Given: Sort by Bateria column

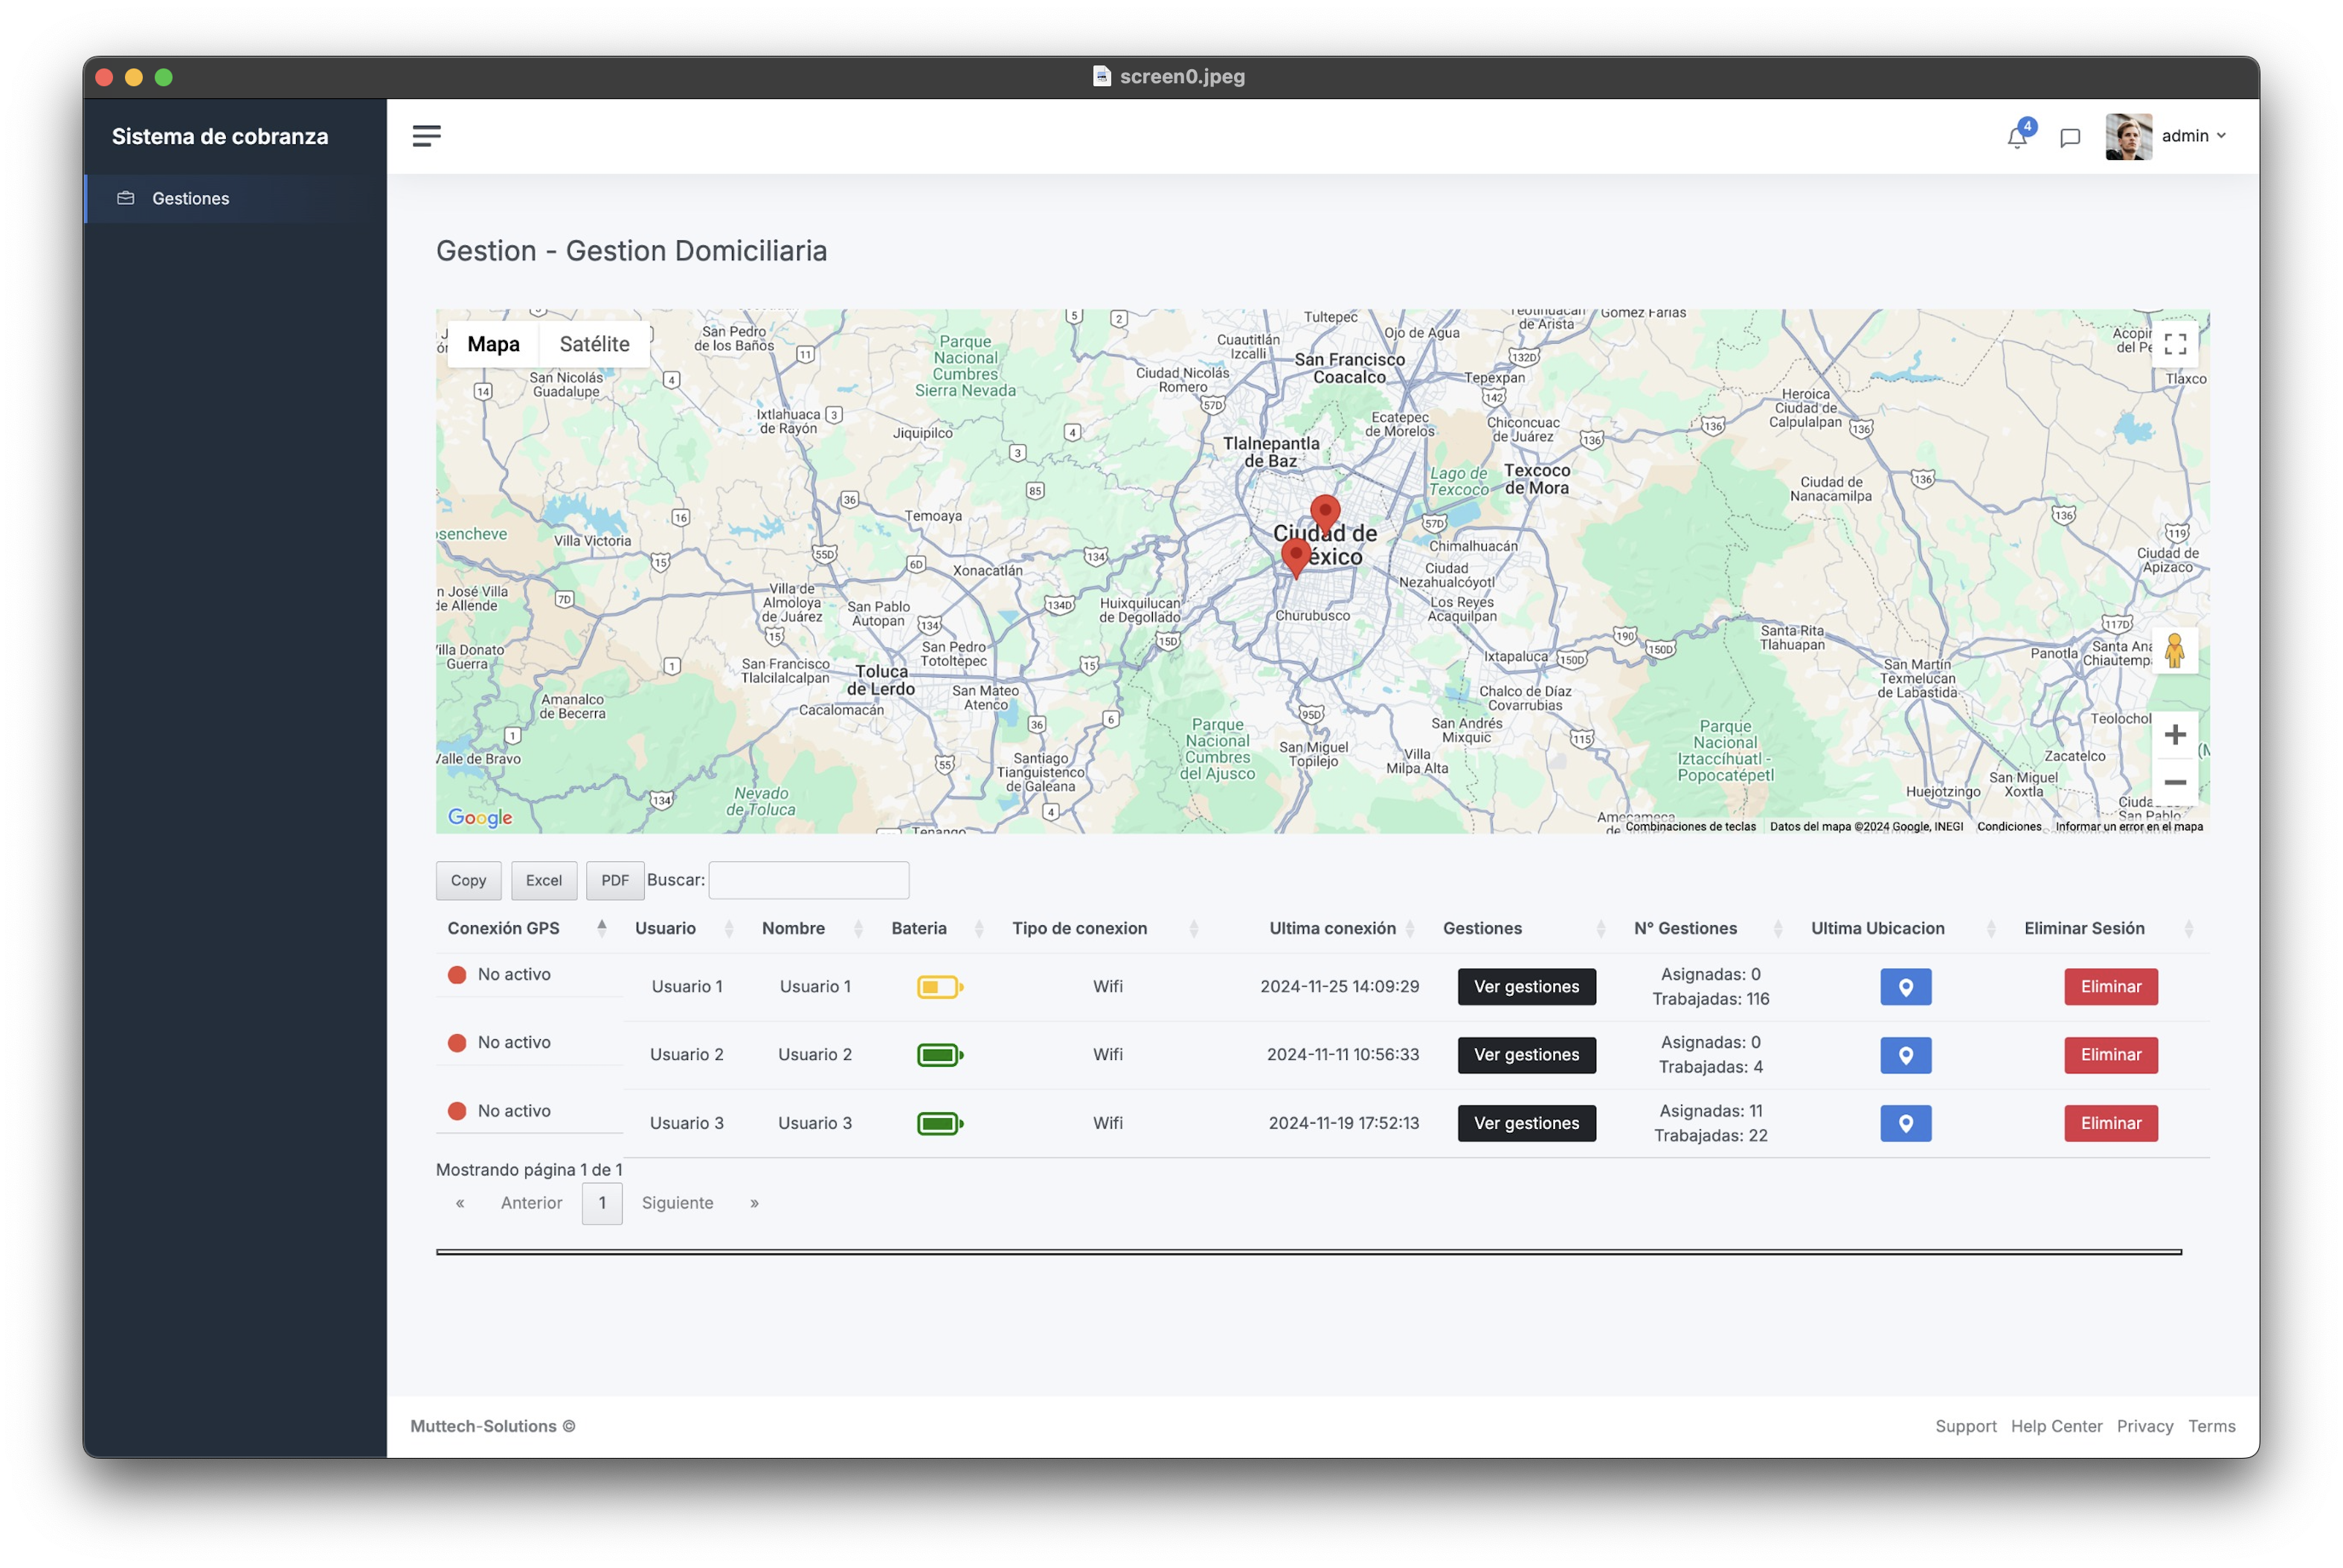Looking at the screenshot, I should point(939,928).
